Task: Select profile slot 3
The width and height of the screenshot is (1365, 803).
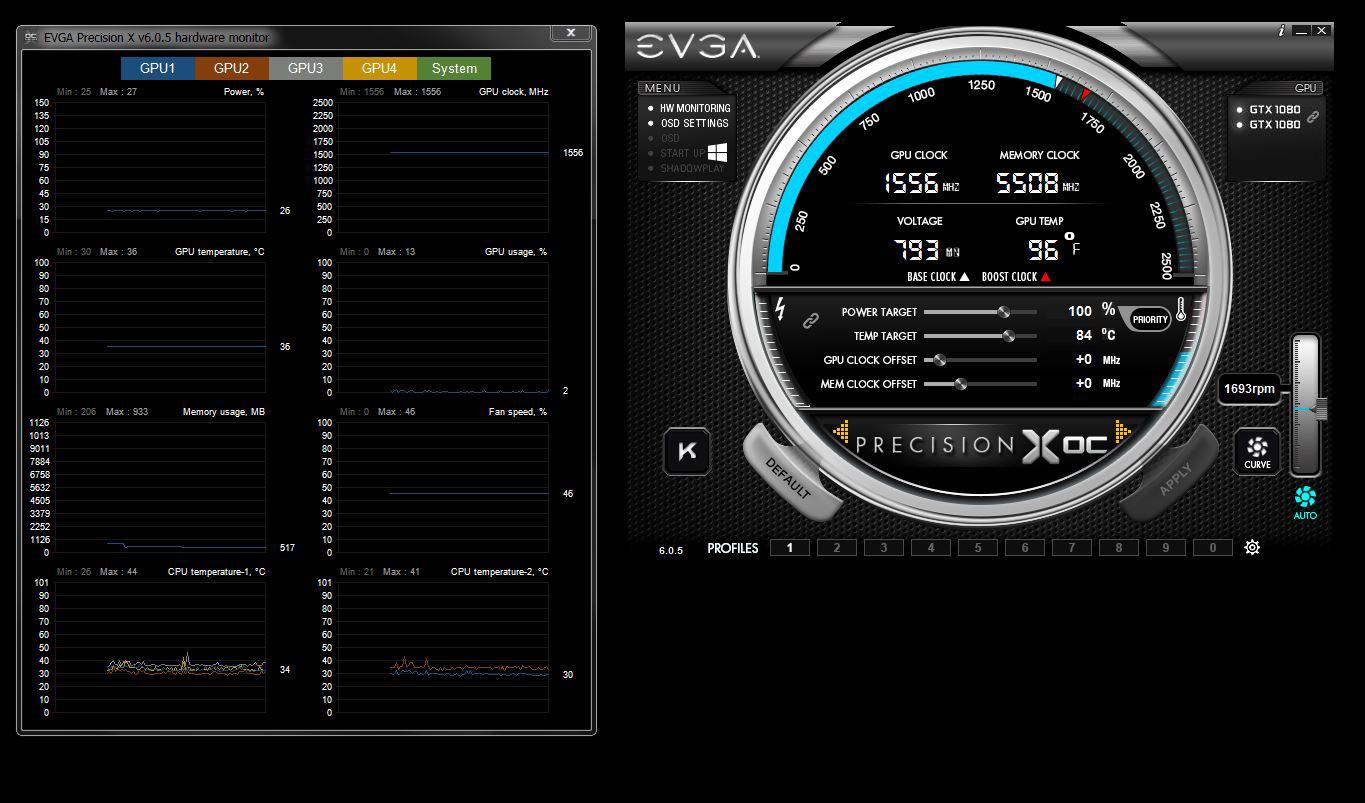Action: tap(884, 547)
